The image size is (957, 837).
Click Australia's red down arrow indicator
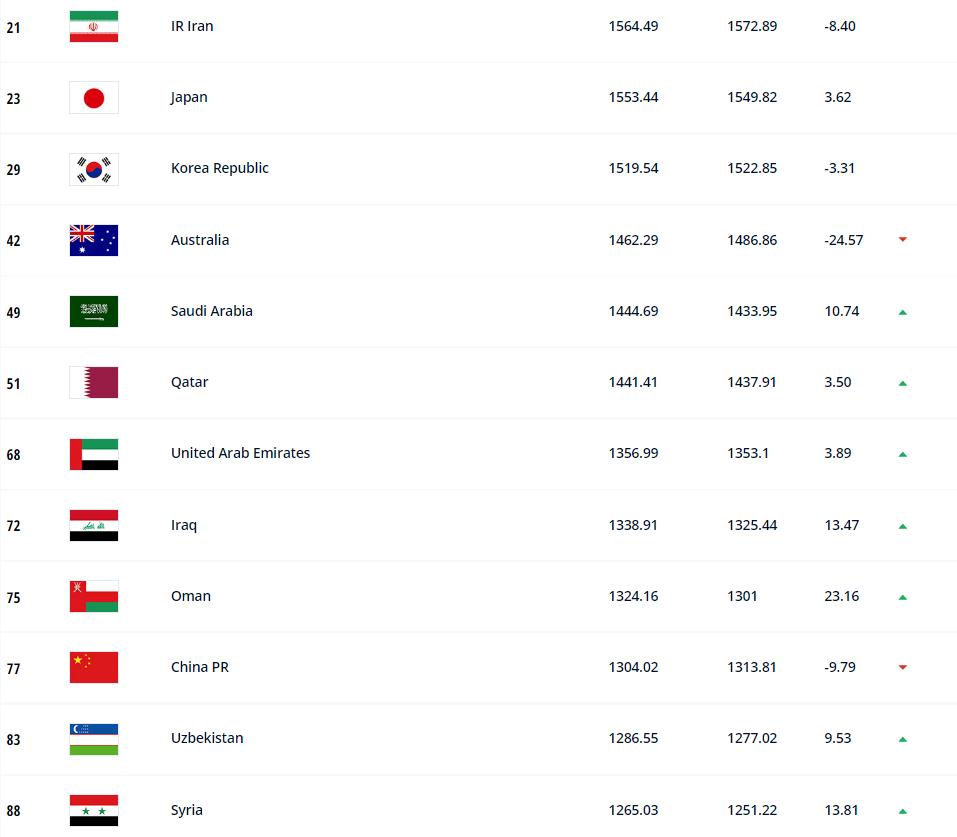pos(903,239)
